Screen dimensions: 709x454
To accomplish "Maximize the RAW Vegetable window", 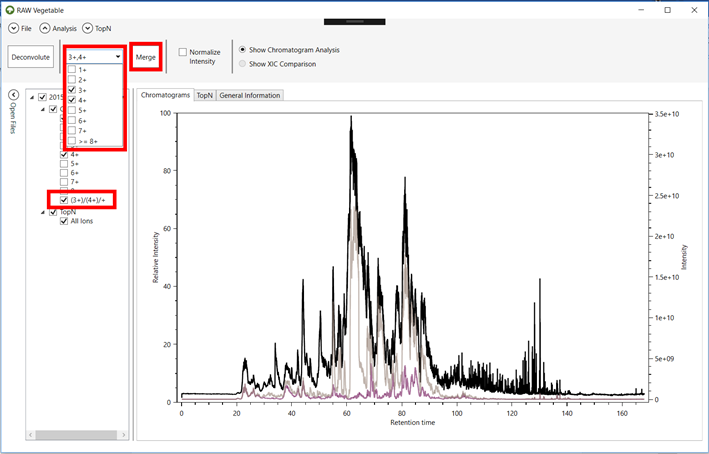I will click(x=667, y=10).
